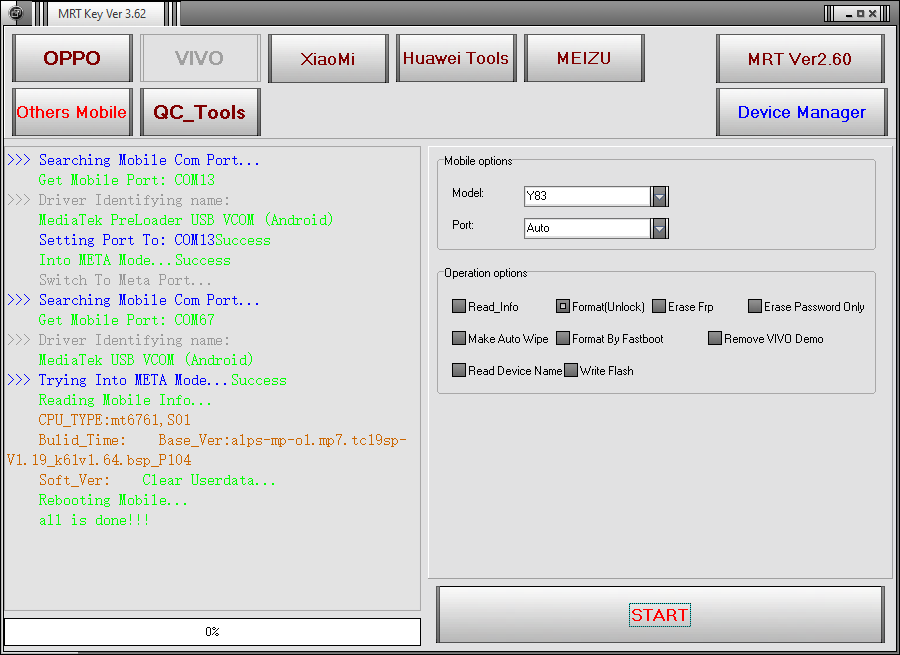Click log line 'MediaTek PreLoader USB VCOM (Android)'
900x655 pixels.
[186, 220]
